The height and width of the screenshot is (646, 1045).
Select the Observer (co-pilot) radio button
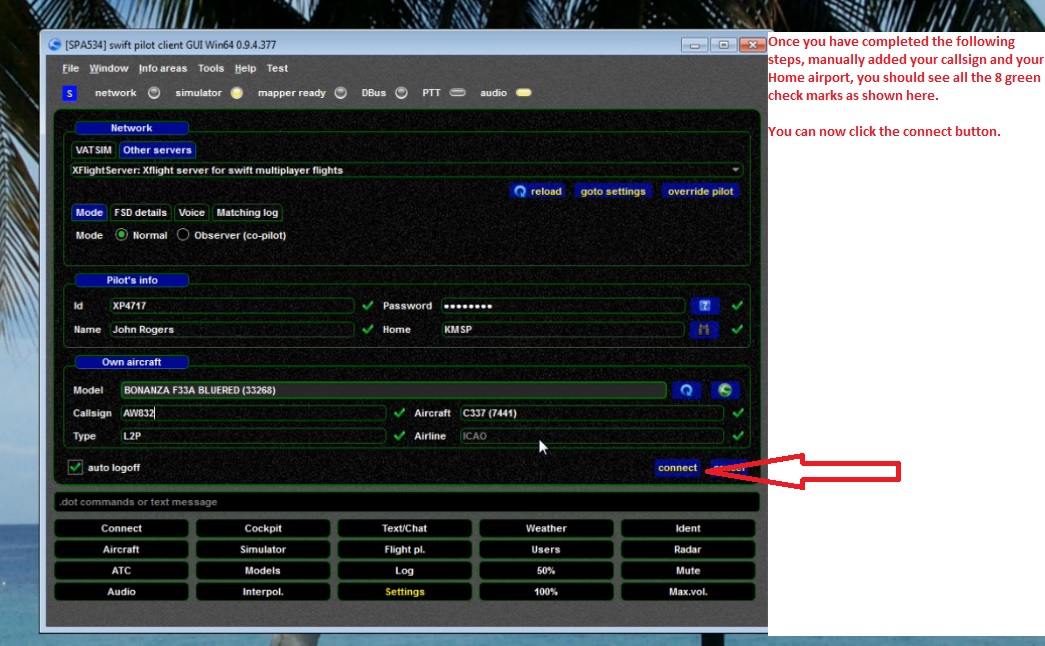click(x=183, y=235)
